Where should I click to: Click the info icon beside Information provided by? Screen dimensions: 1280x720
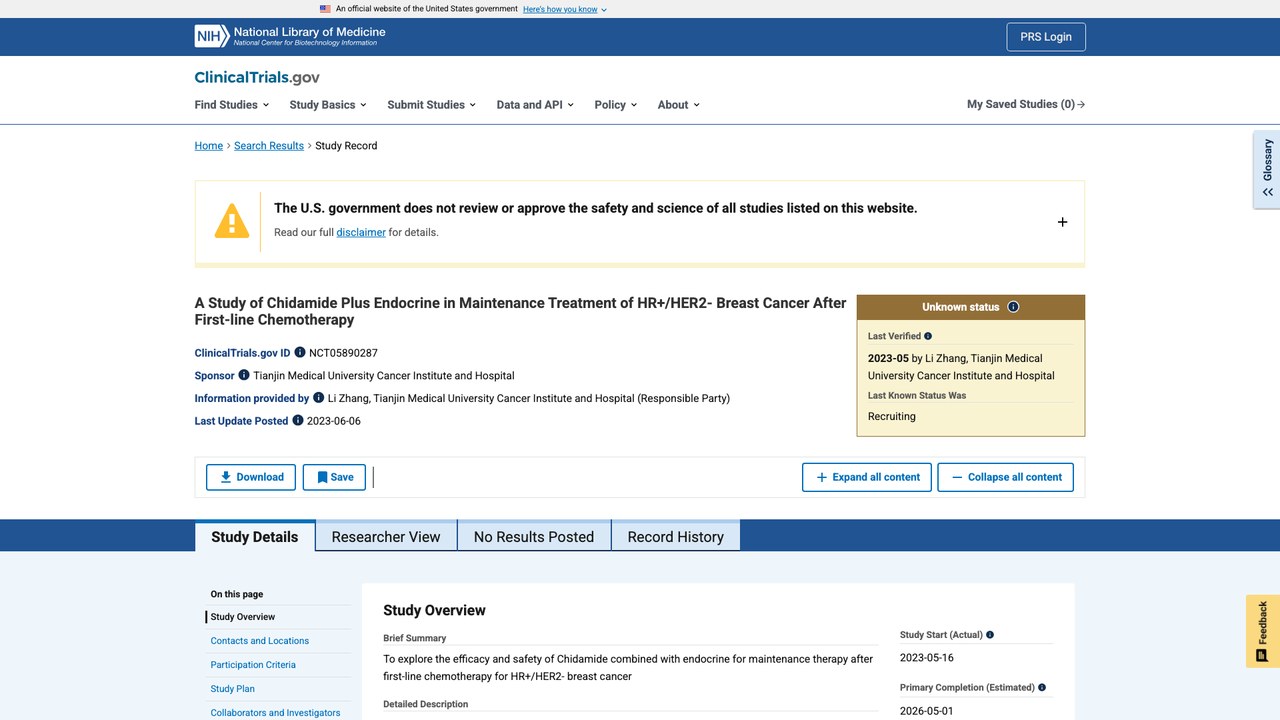point(319,398)
